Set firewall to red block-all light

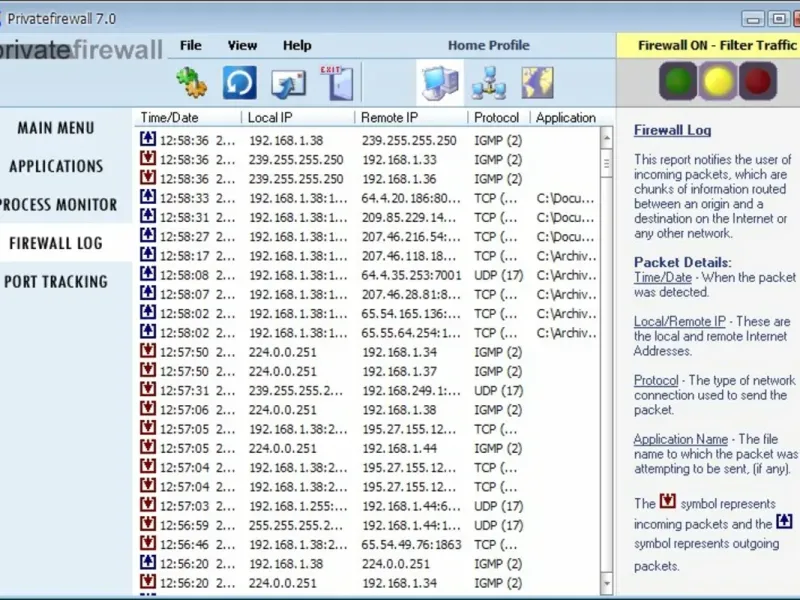[x=758, y=81]
